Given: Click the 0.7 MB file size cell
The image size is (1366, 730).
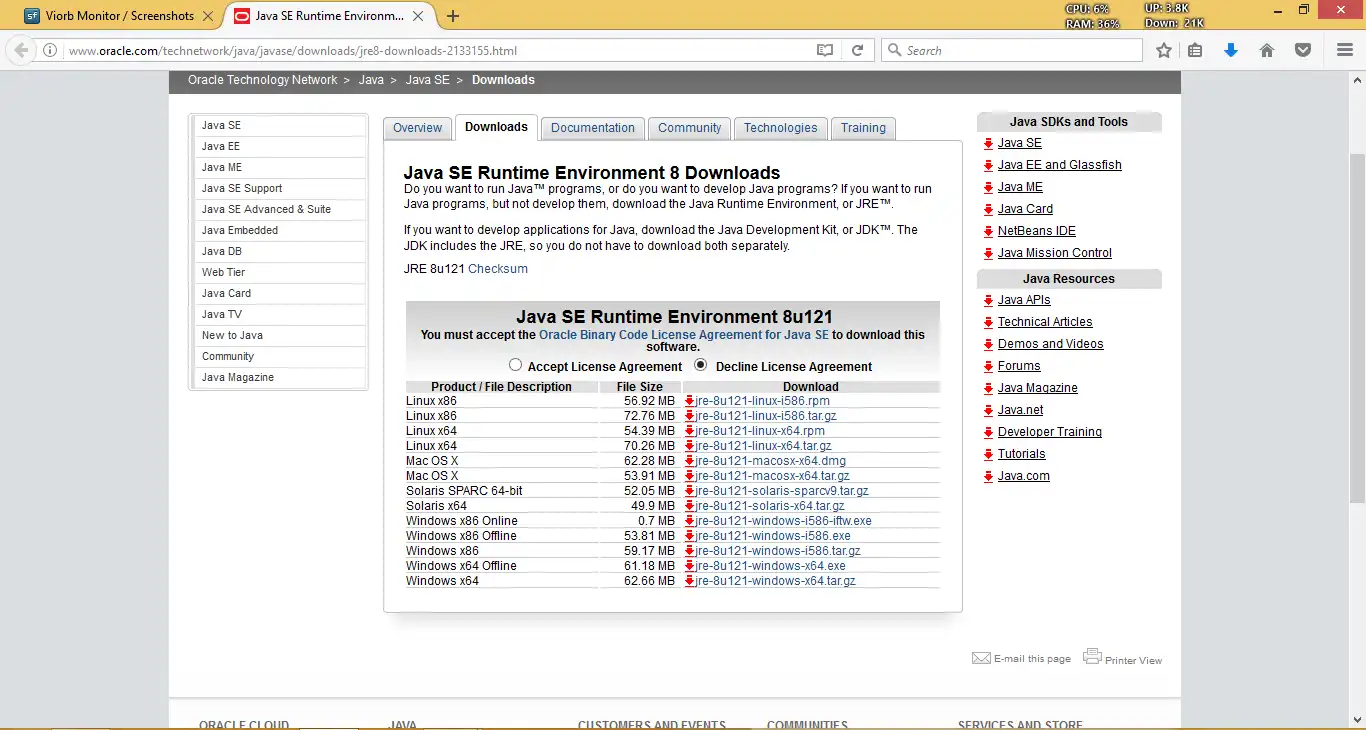Looking at the screenshot, I should 656,521.
